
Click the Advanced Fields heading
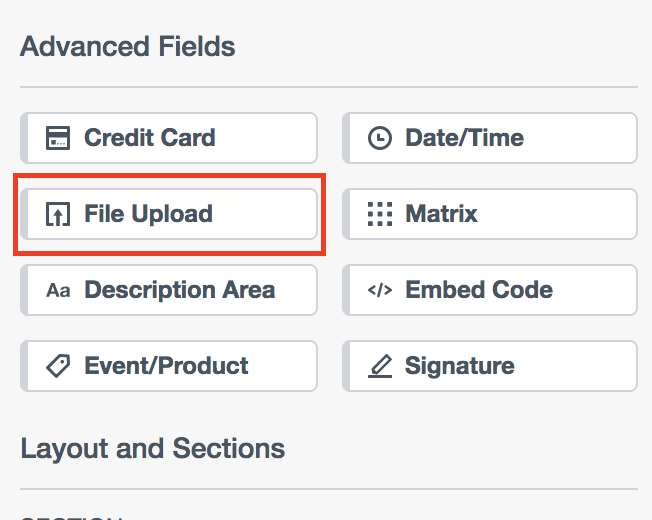pyautogui.click(x=128, y=46)
